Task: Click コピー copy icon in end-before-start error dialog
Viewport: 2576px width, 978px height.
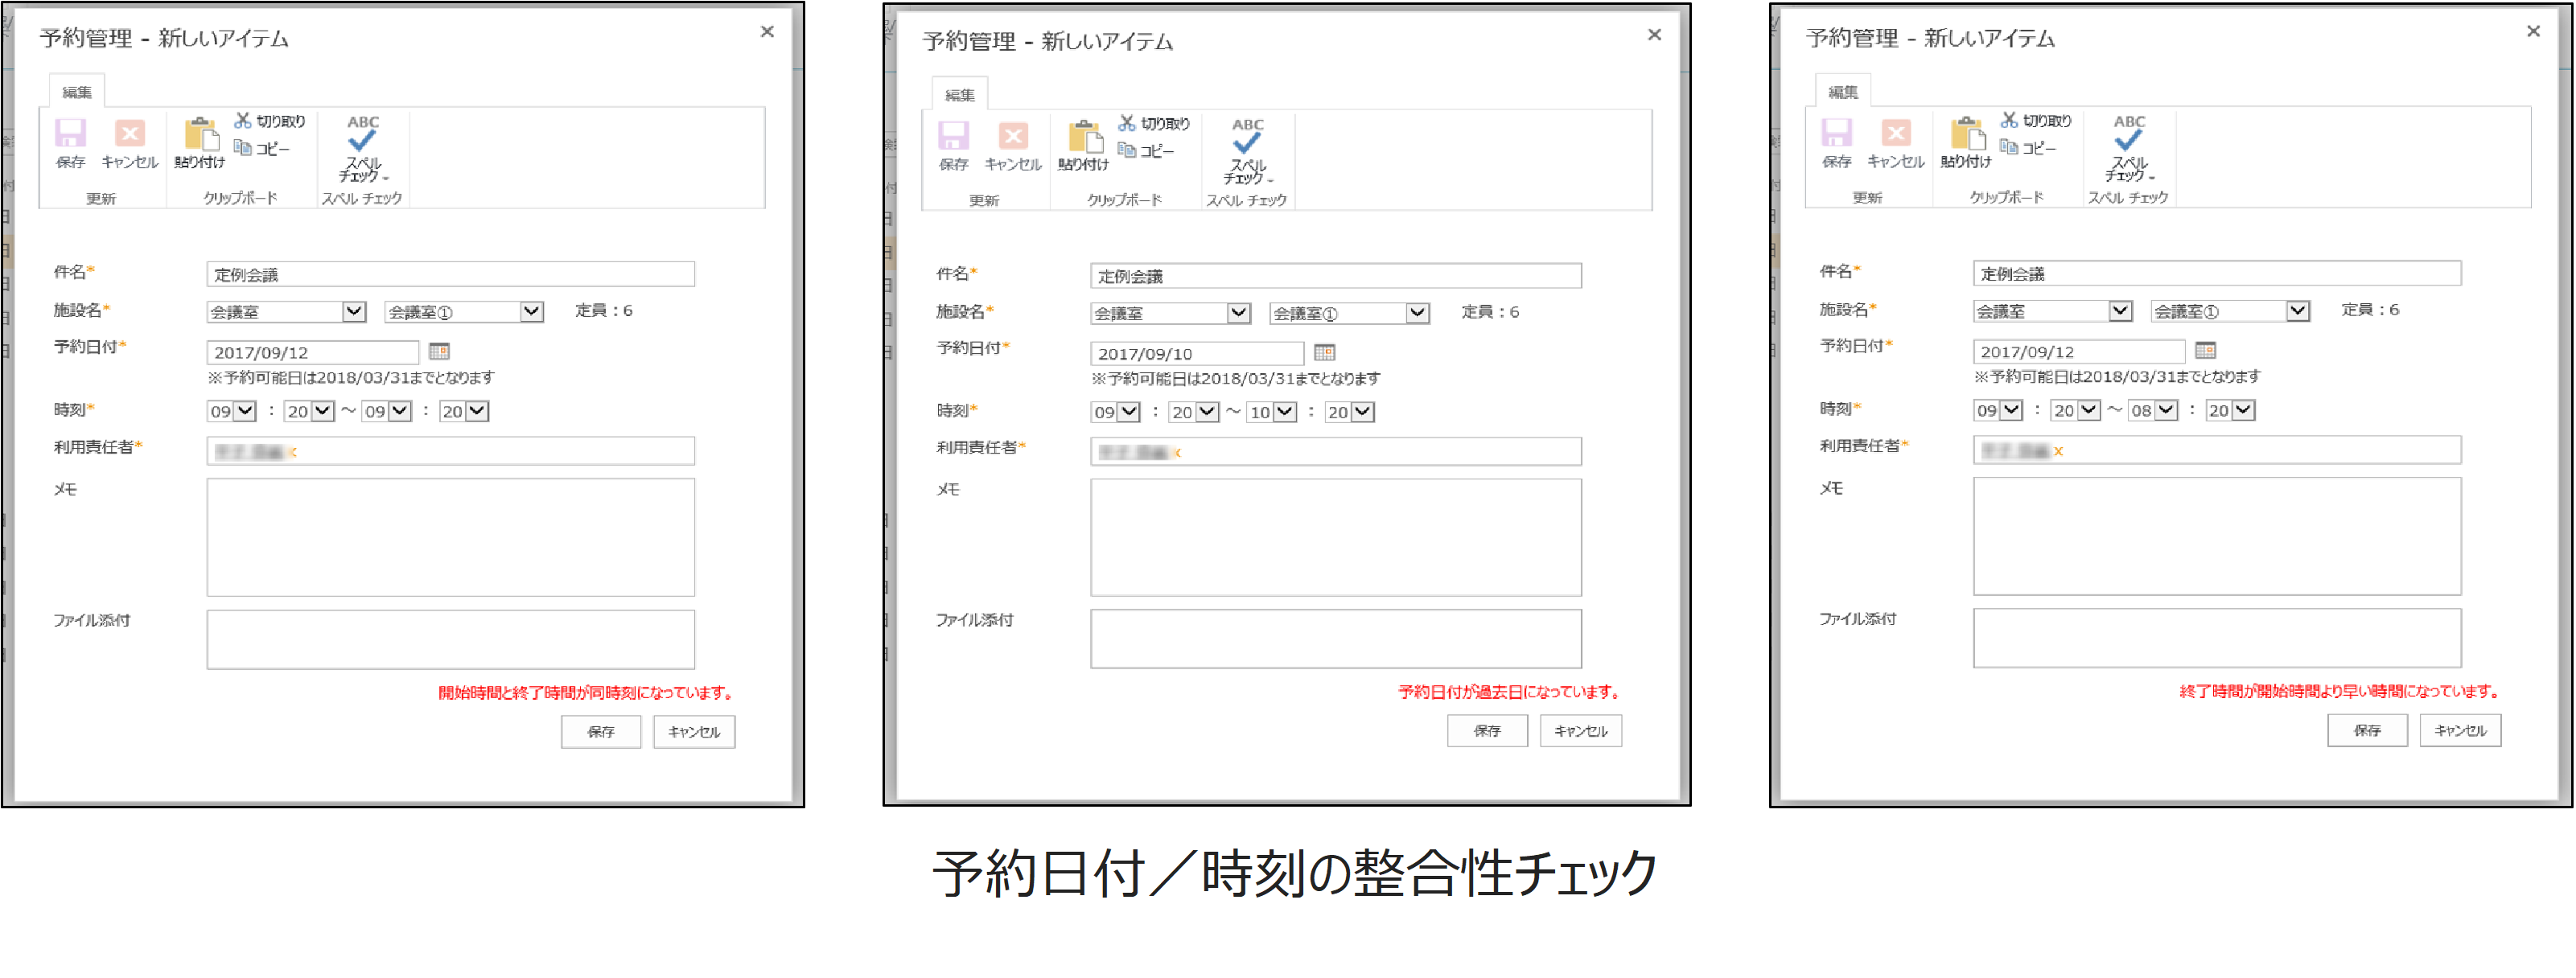Action: pos(2028,147)
